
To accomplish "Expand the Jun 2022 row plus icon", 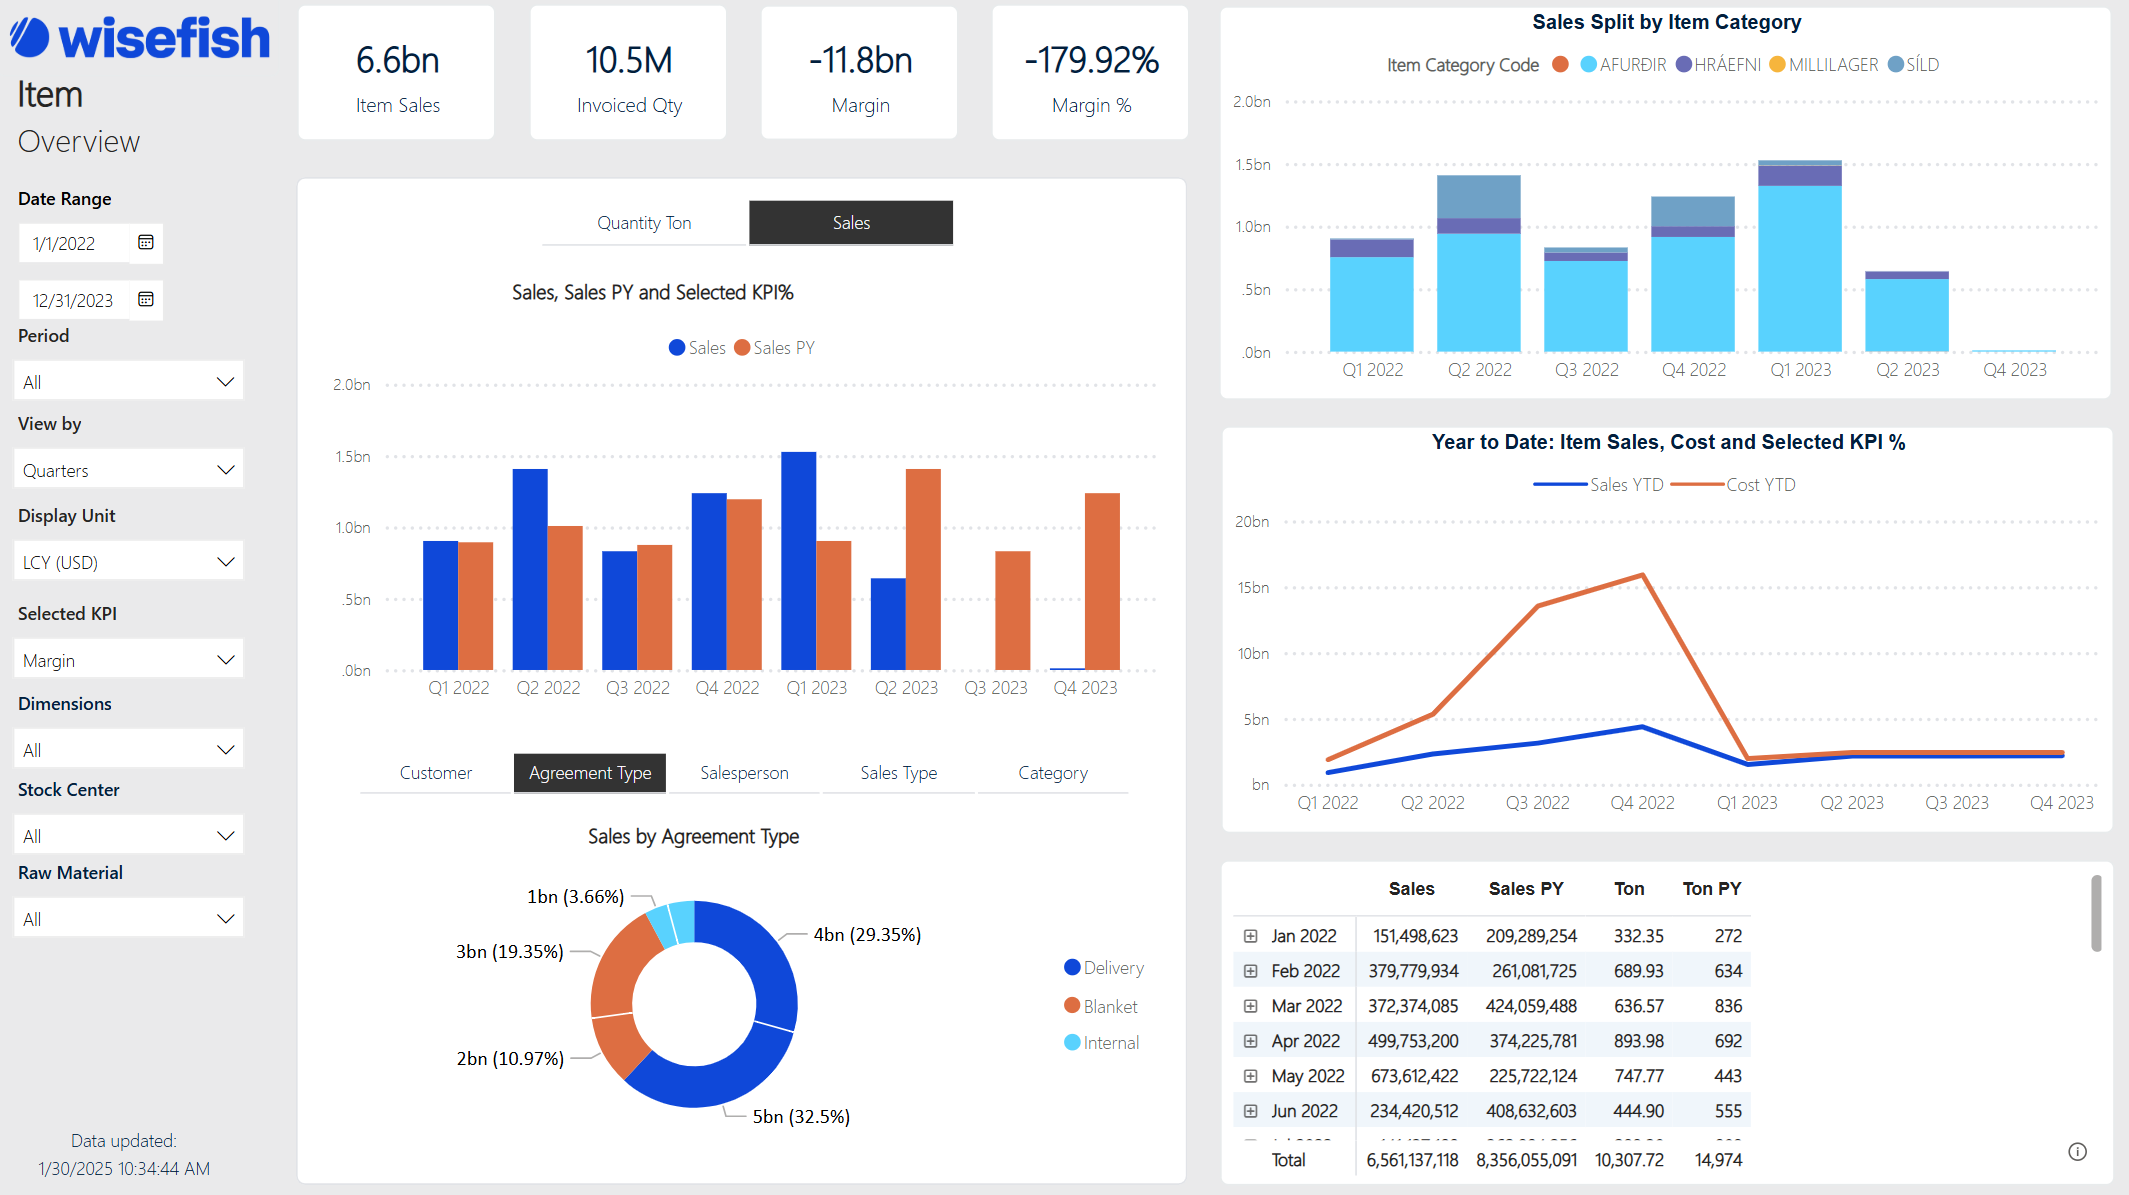I will [x=1250, y=1111].
